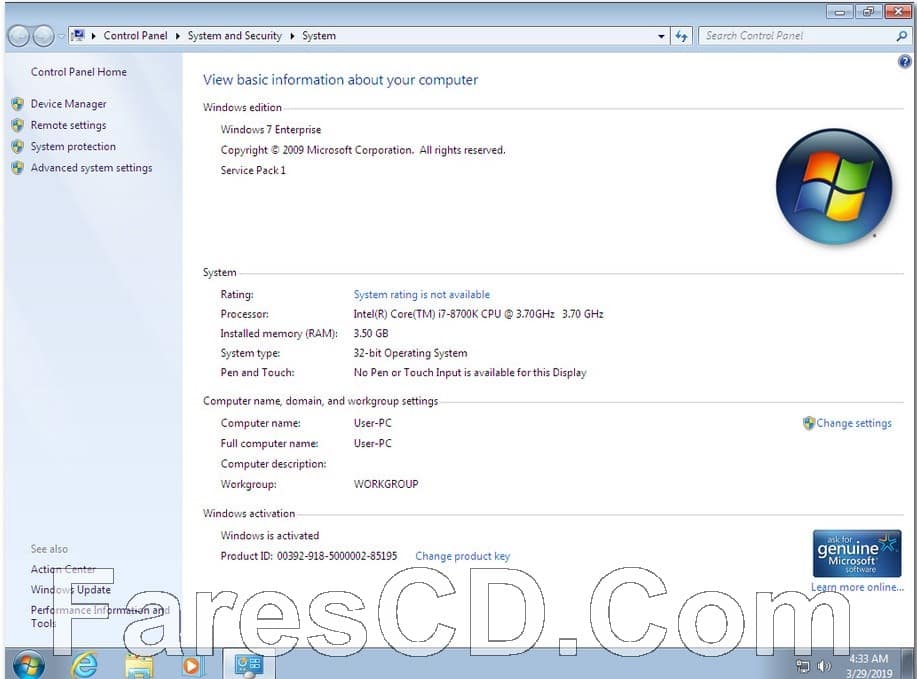Viewport: 917px width, 679px height.
Task: Click the Computer name value 'User-PC'
Action: coord(373,423)
